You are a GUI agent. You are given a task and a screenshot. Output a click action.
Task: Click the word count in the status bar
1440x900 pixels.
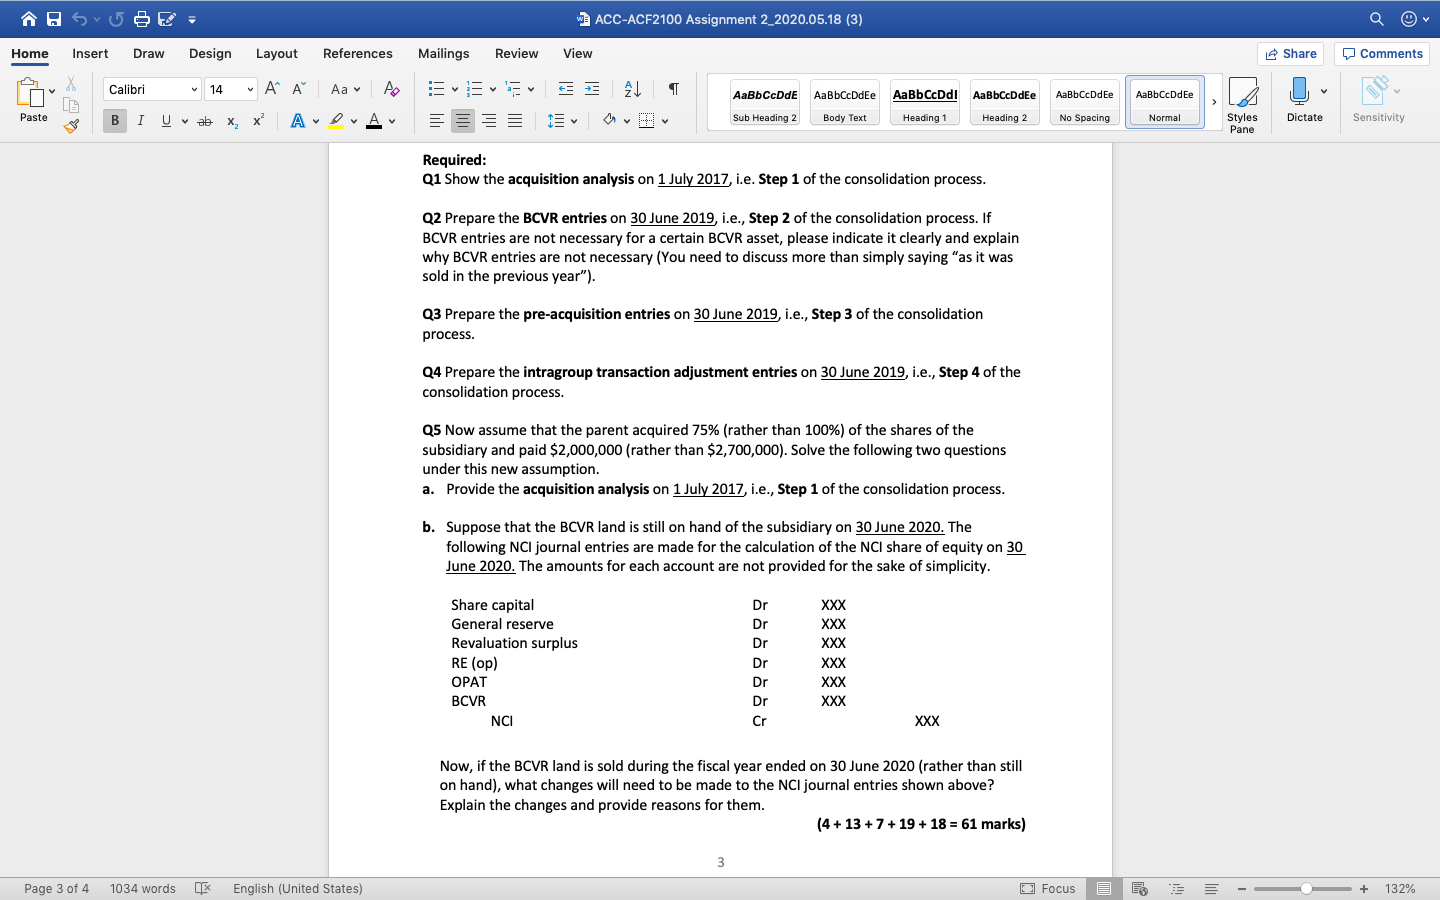tap(143, 888)
